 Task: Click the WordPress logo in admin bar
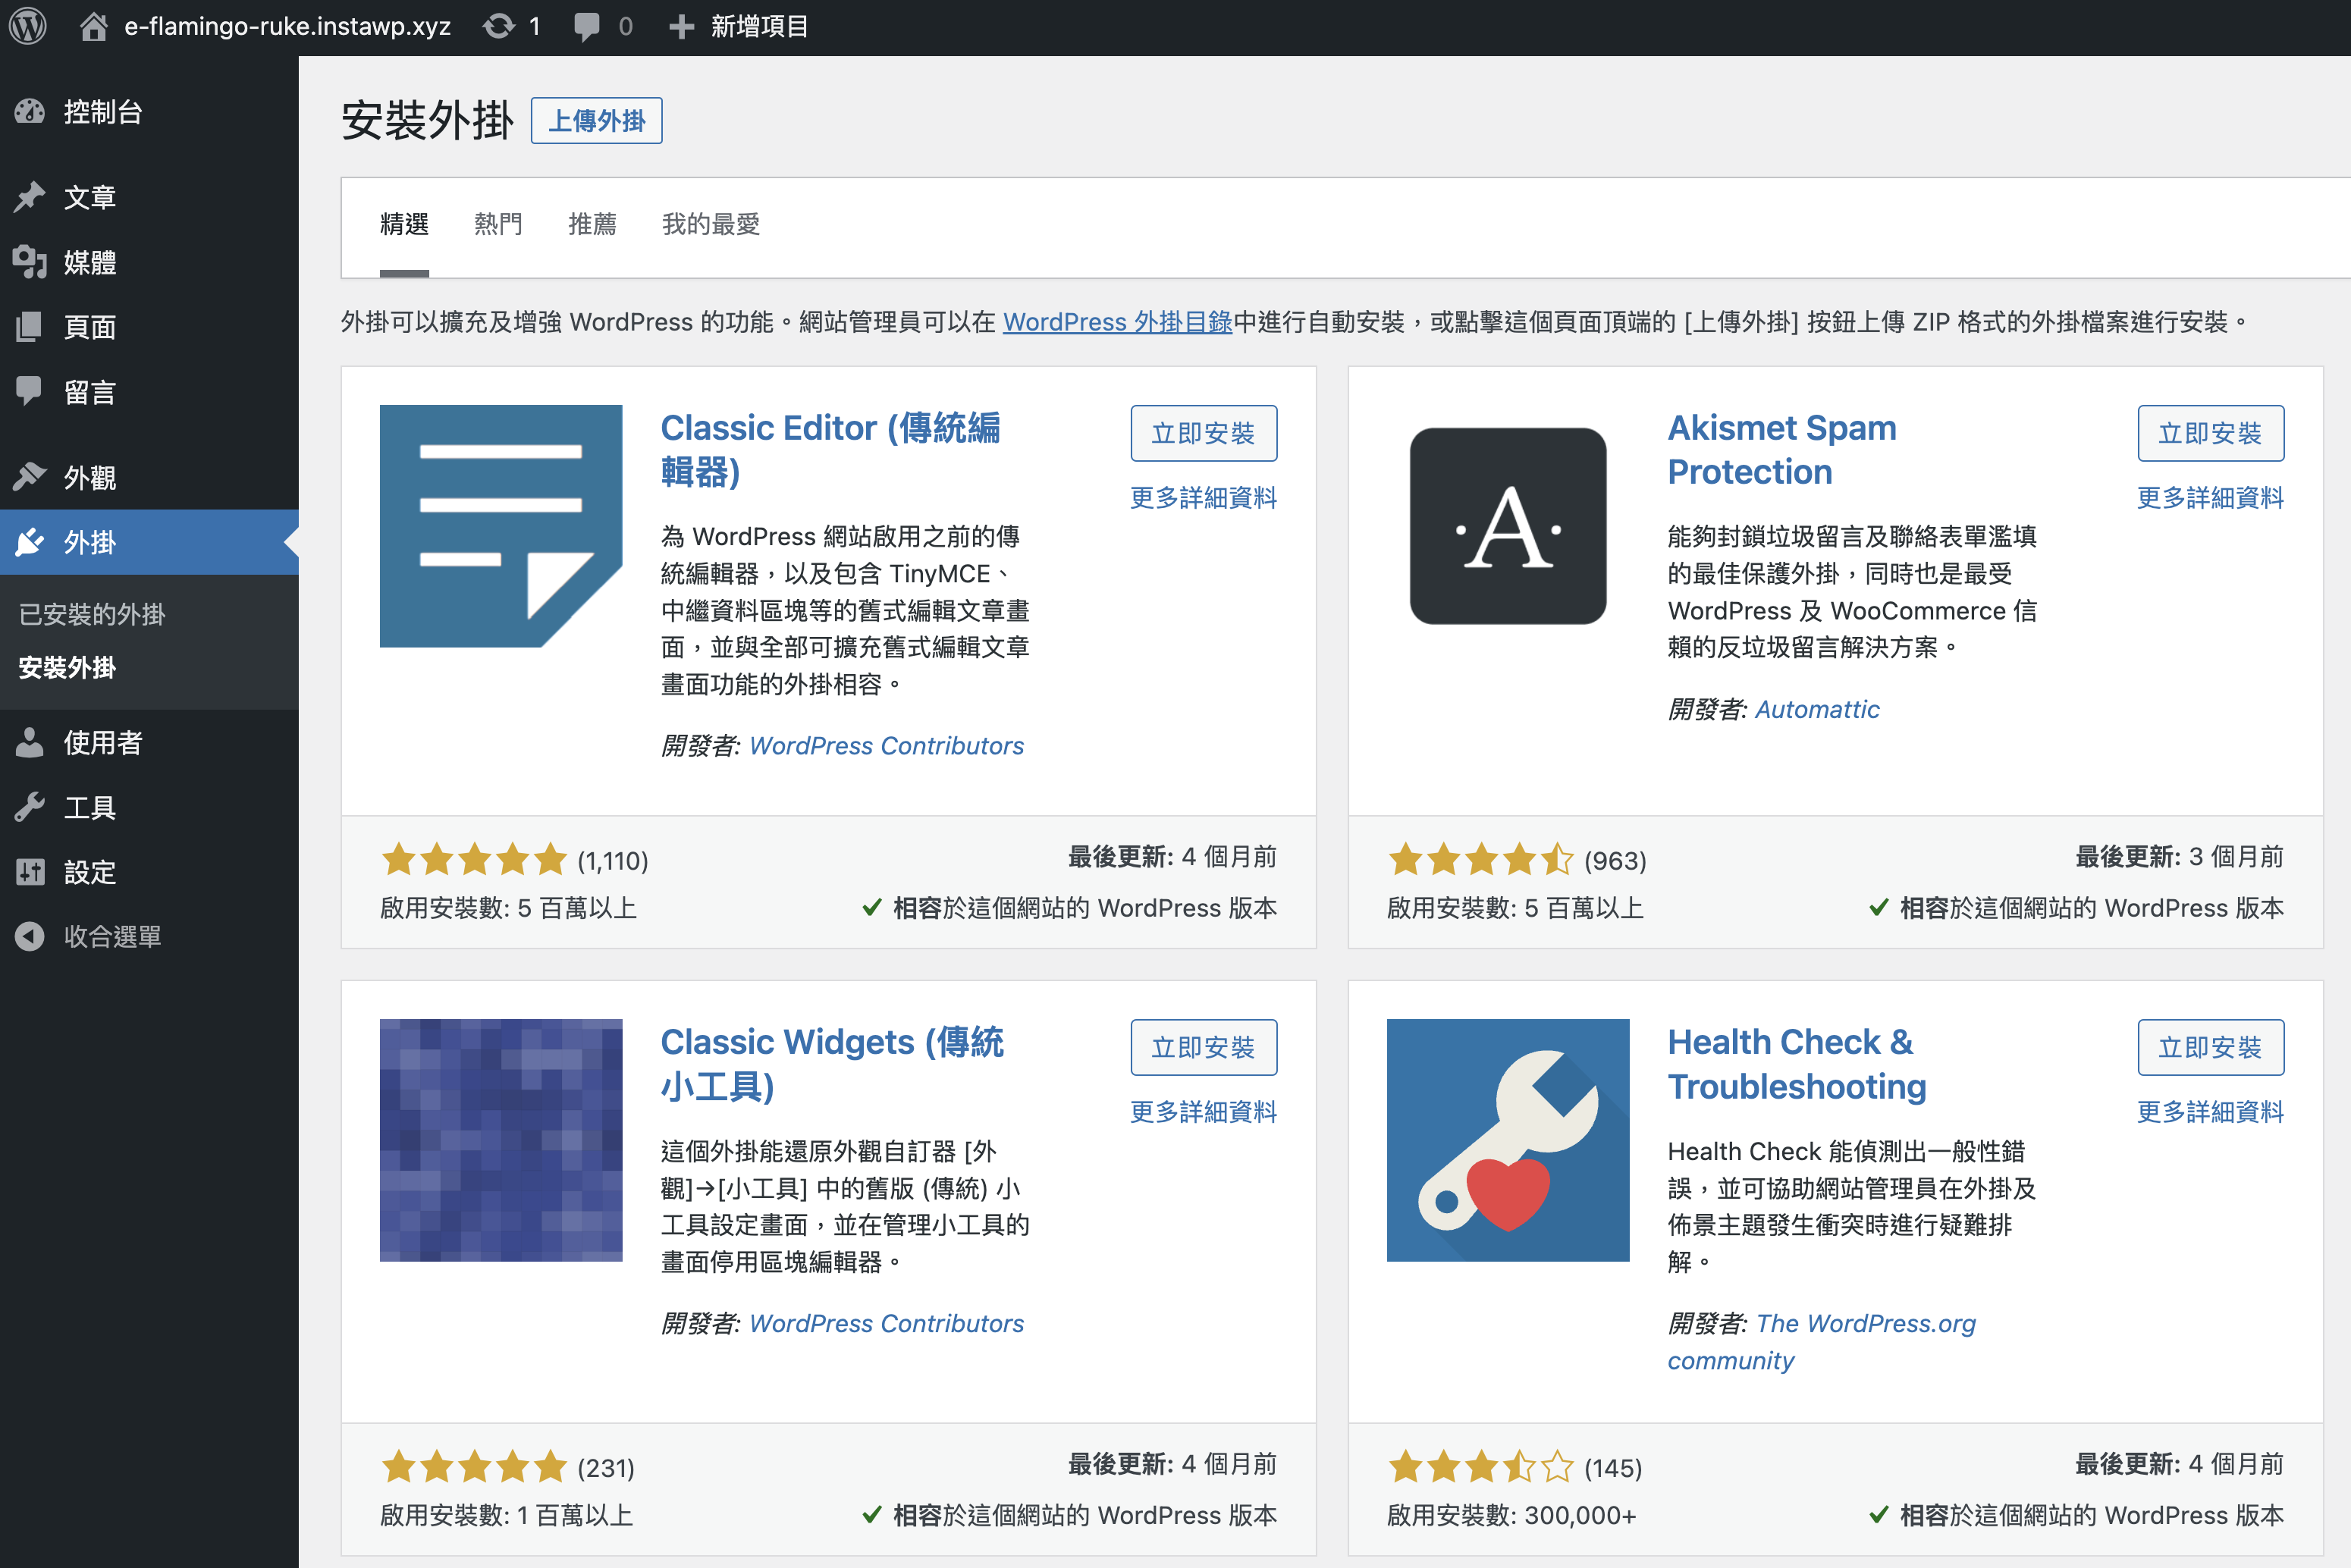[29, 26]
